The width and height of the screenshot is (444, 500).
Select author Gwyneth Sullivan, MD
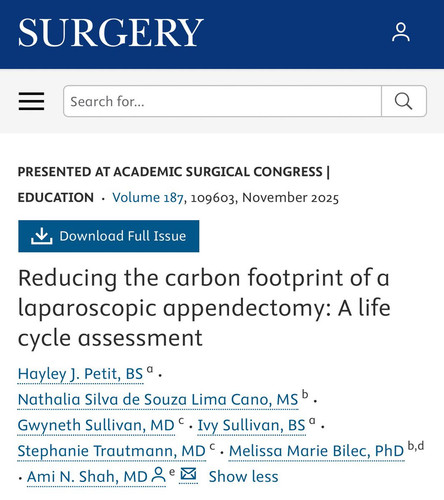pyautogui.click(x=96, y=425)
